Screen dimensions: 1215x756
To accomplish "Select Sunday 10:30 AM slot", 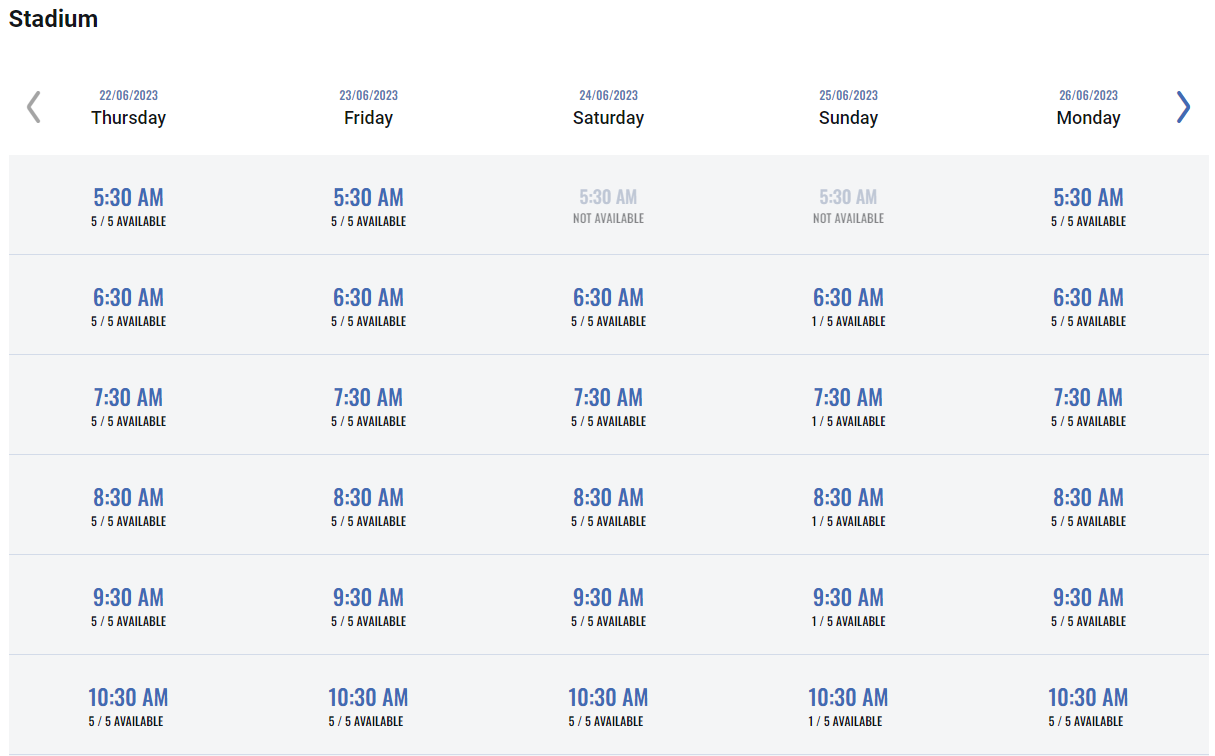I will [848, 704].
